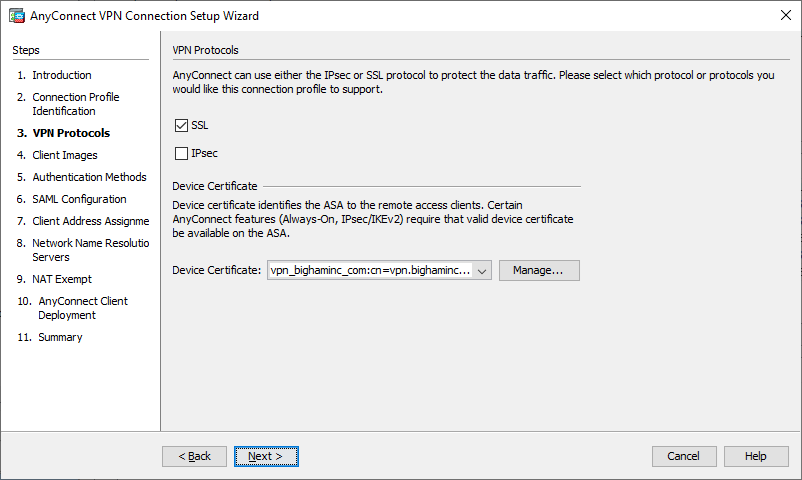The image size is (802, 480).
Task: Click the Device Certificate section heading
Action: tap(215, 186)
